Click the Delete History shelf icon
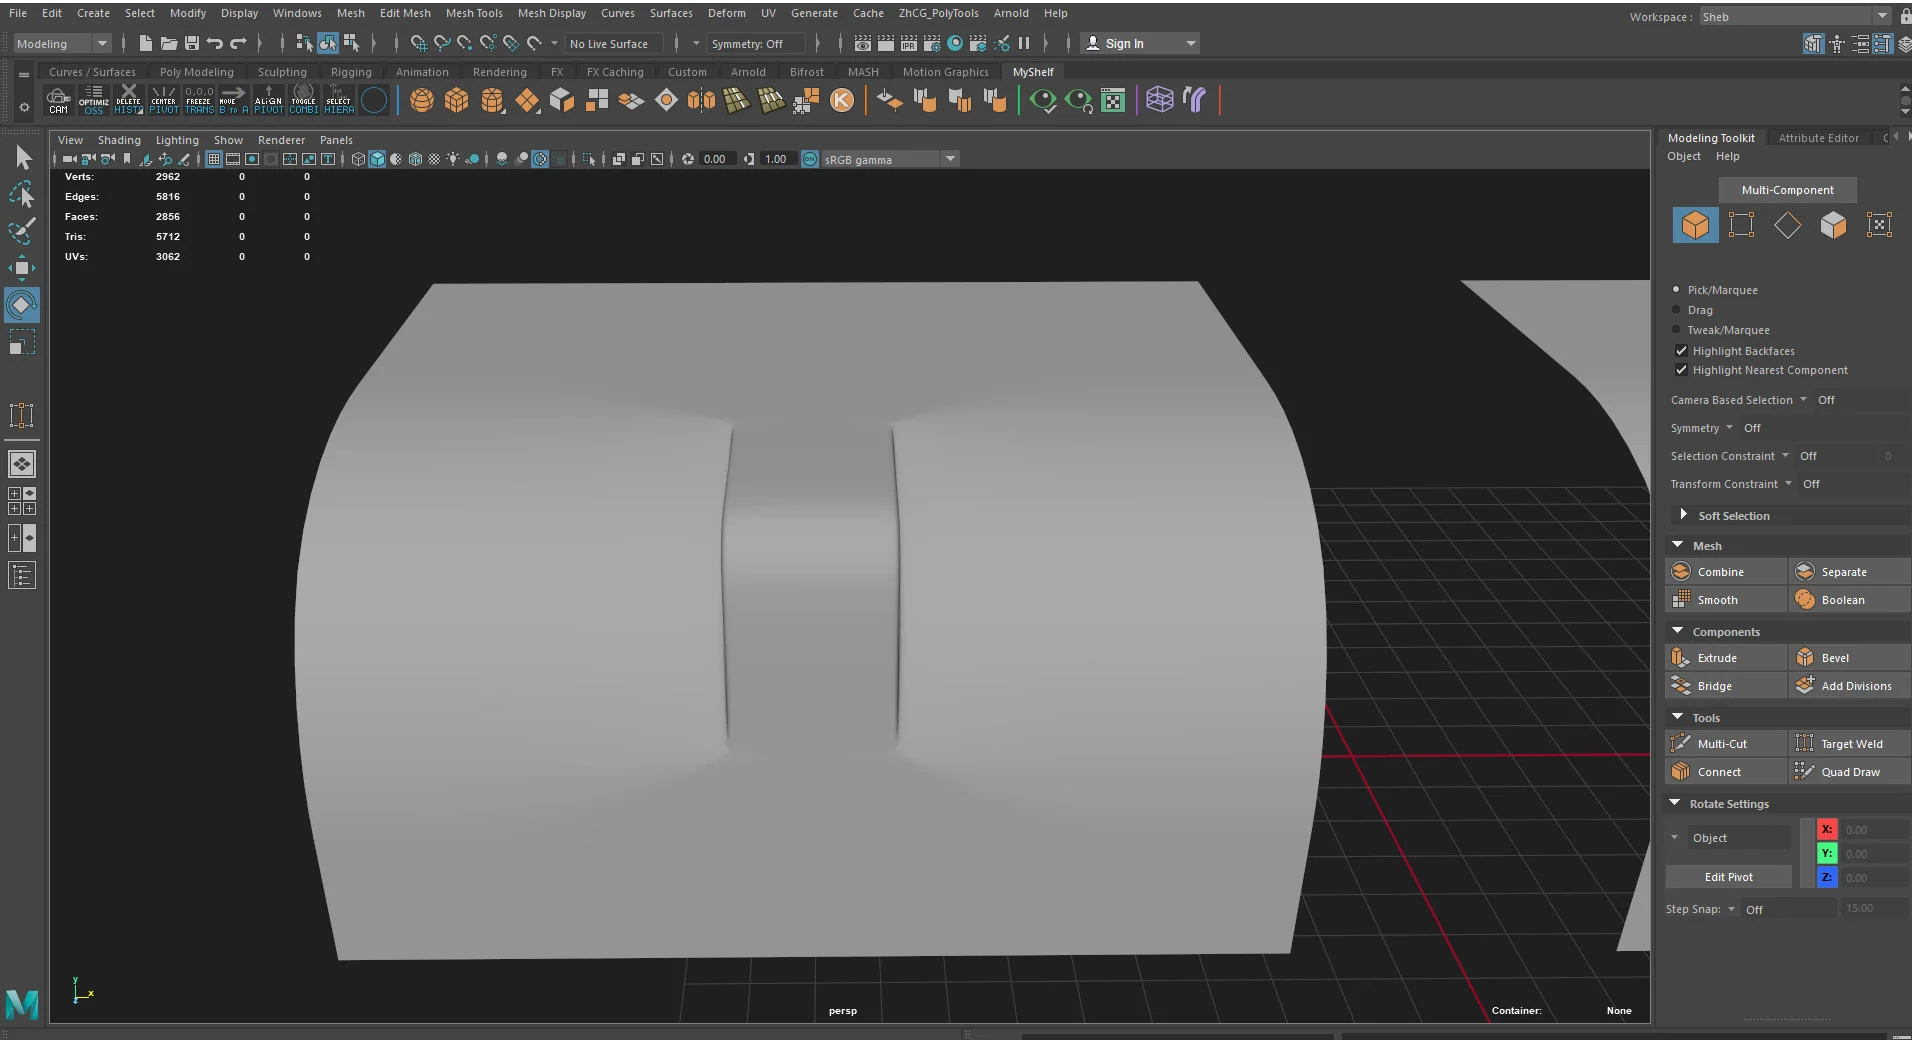The image size is (1912, 1040). click(129, 100)
